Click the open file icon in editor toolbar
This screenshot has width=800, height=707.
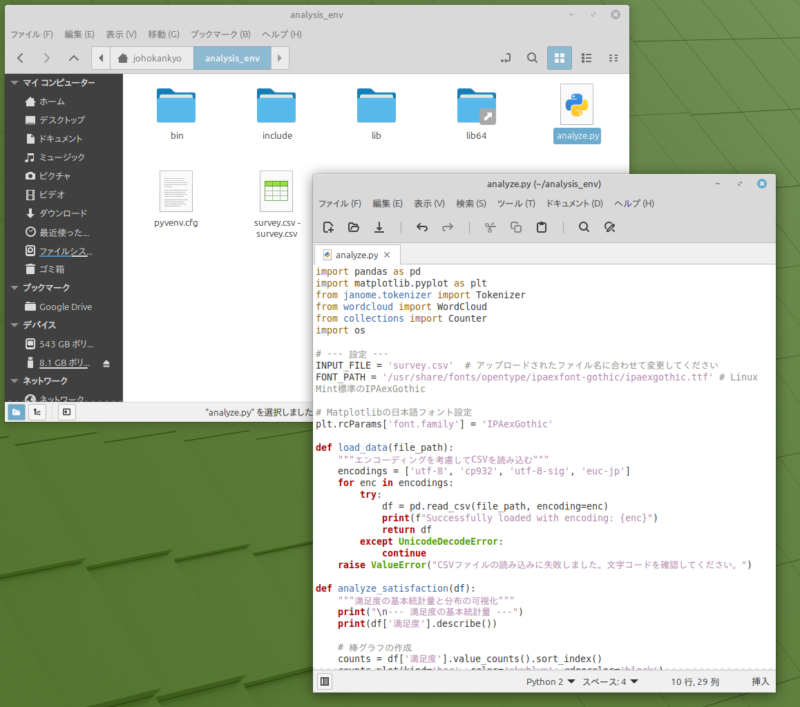tap(353, 227)
